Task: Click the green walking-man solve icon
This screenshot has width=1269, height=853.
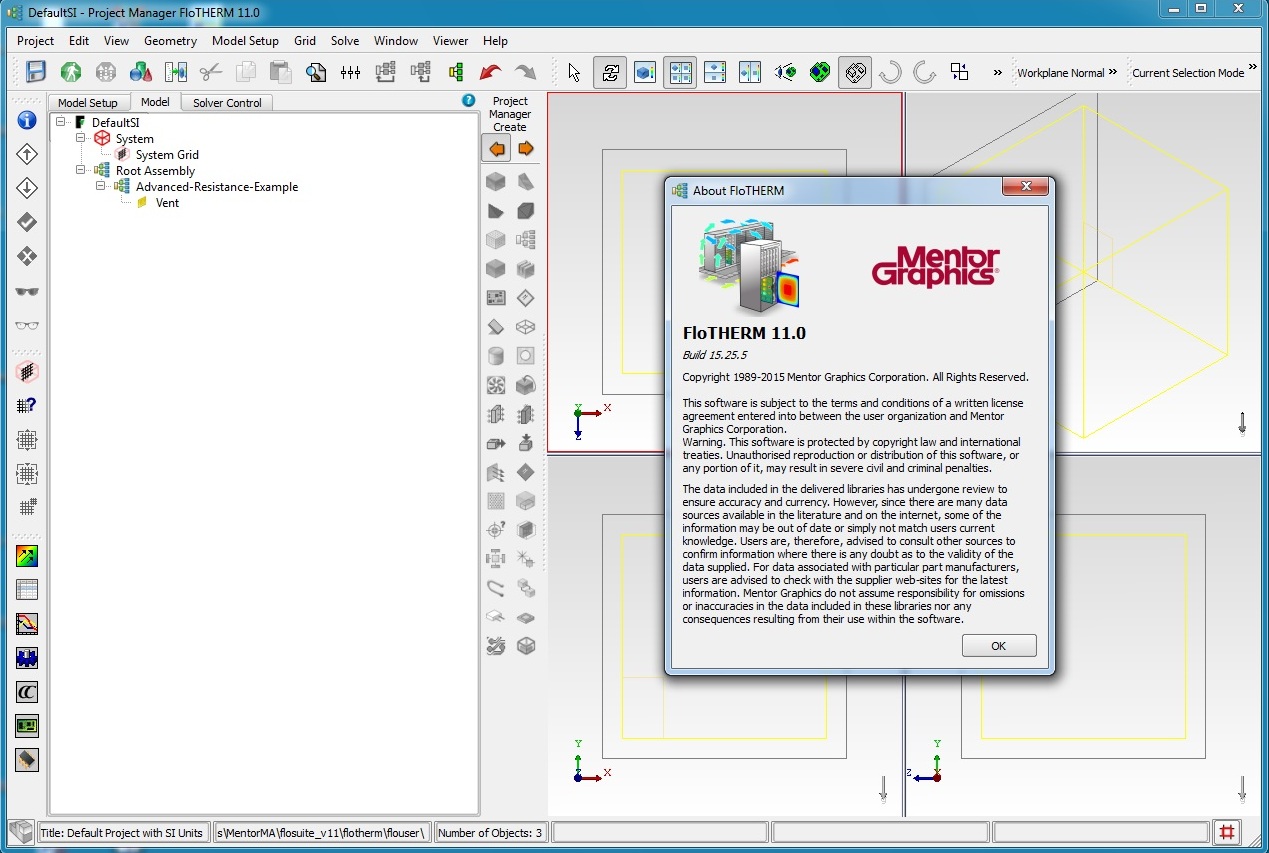Action: click(x=71, y=72)
